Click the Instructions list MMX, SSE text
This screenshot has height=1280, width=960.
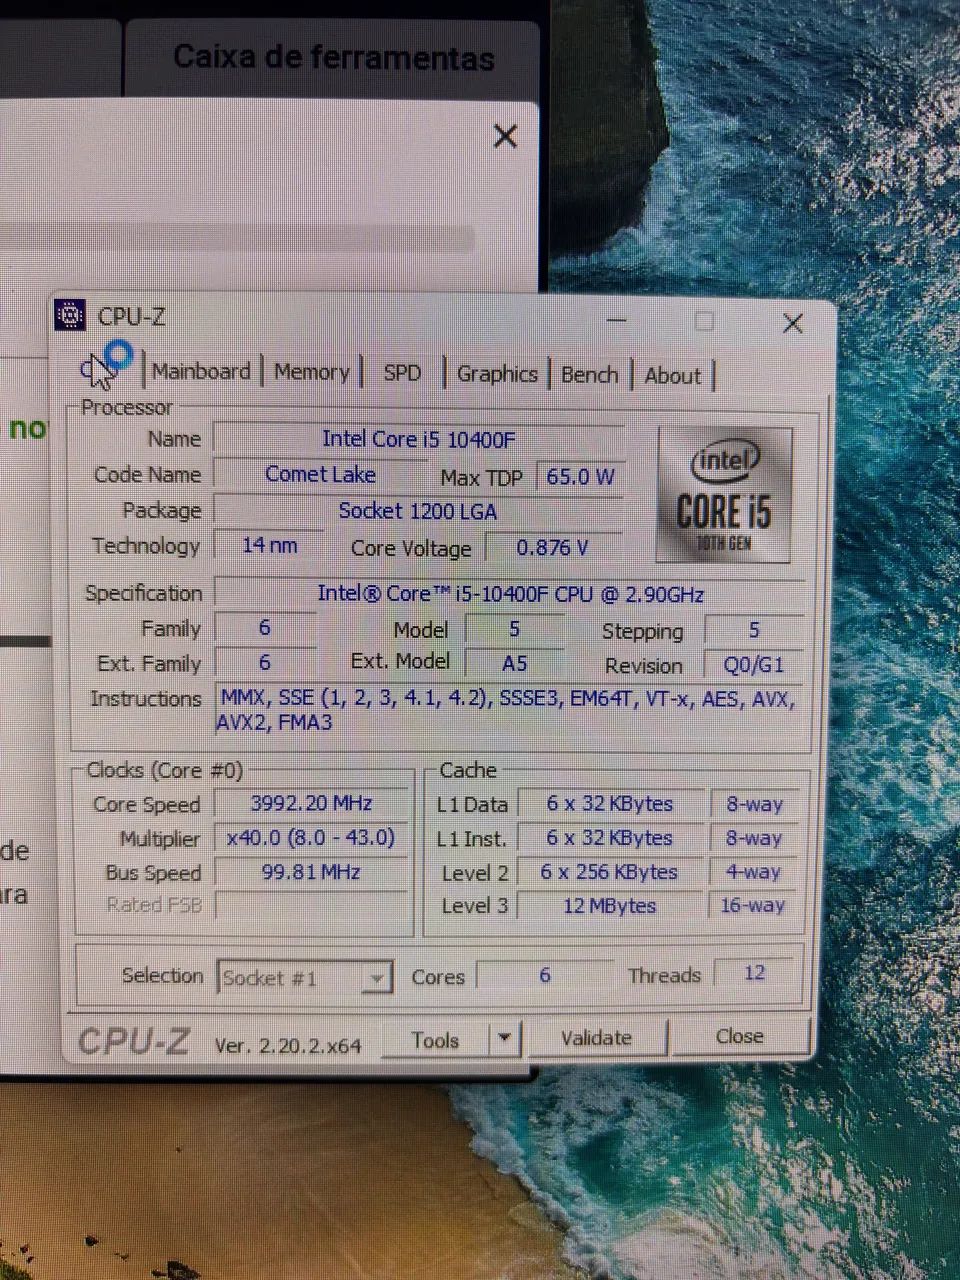point(508,710)
